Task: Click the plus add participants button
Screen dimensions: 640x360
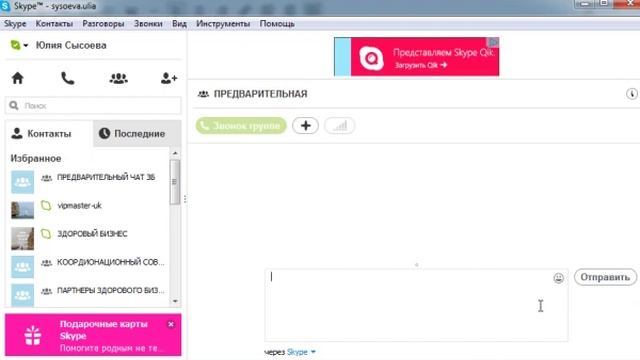Action: point(305,126)
